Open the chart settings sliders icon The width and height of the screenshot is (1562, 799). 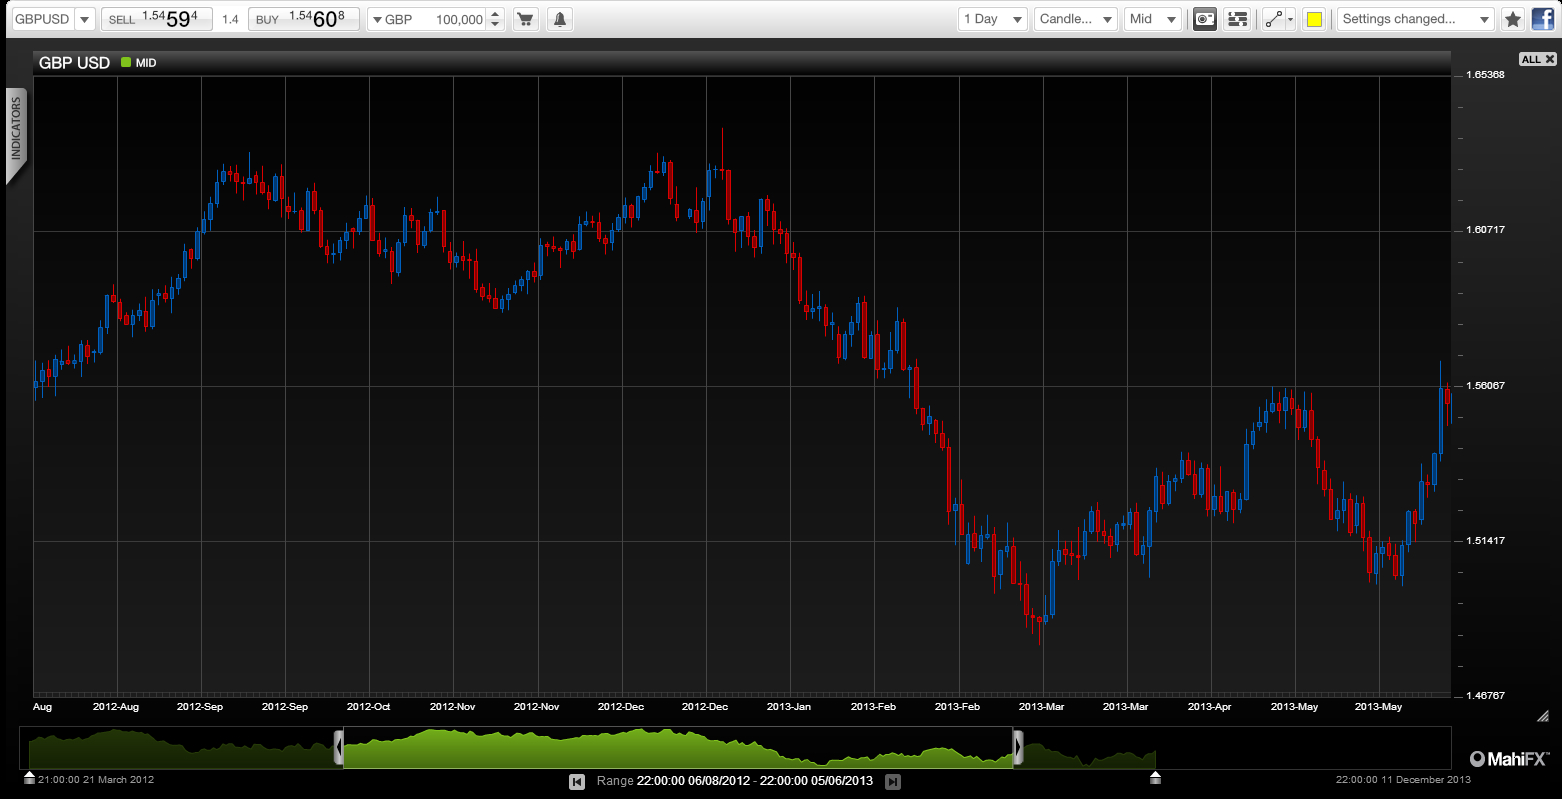tap(1238, 19)
